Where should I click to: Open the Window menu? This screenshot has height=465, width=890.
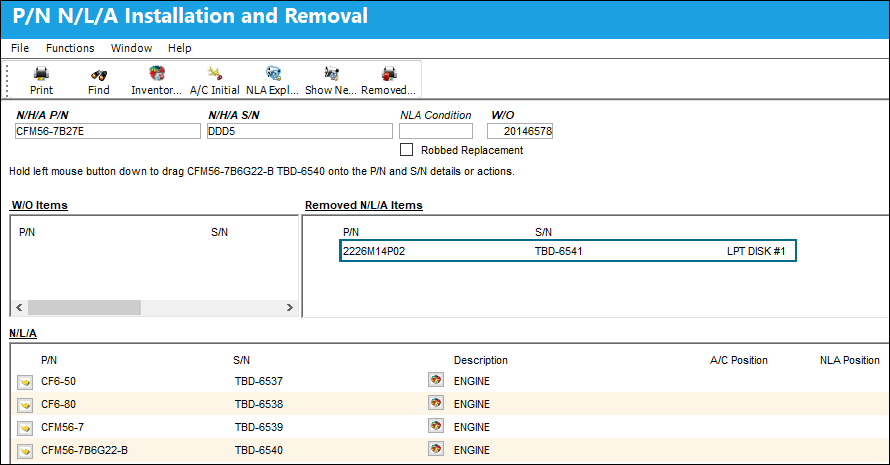click(x=132, y=48)
